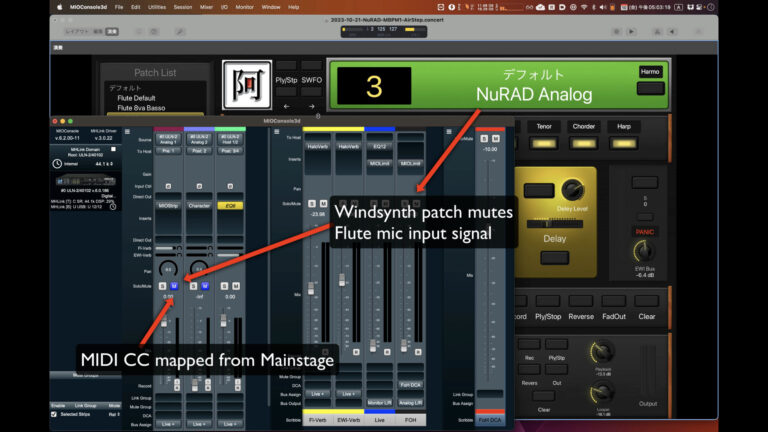Open the Pre: 1 To Host dropdown
This screenshot has height=432, width=768.
(168, 151)
